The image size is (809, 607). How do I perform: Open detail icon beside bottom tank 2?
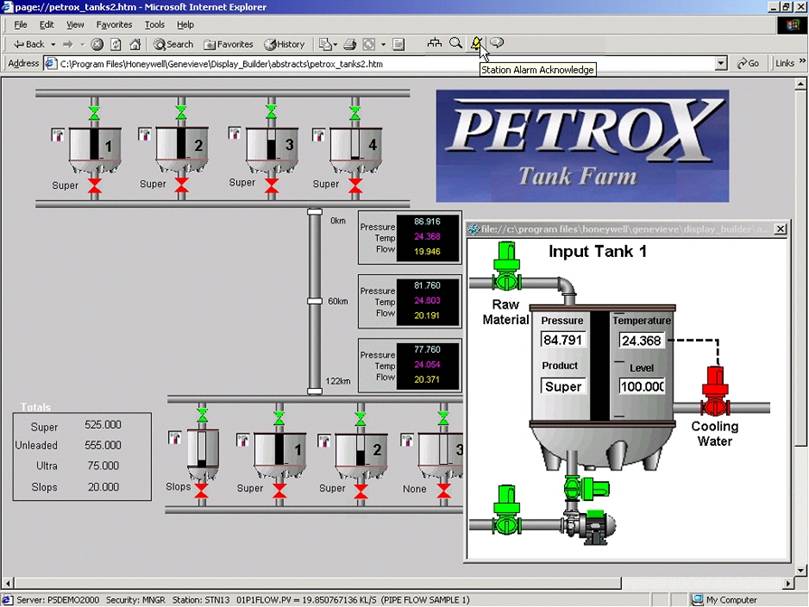click(x=324, y=441)
